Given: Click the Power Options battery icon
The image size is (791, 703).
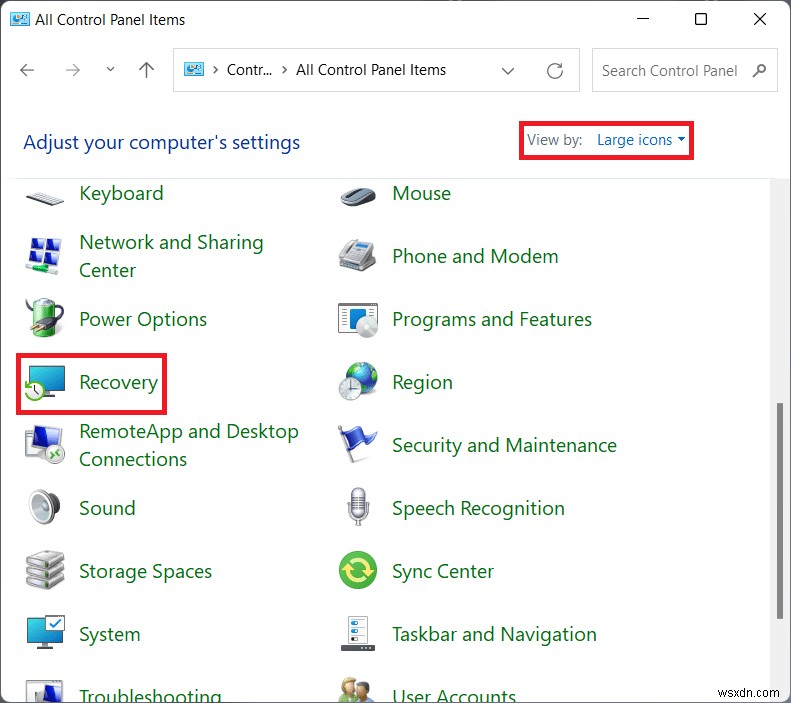Looking at the screenshot, I should [x=45, y=320].
